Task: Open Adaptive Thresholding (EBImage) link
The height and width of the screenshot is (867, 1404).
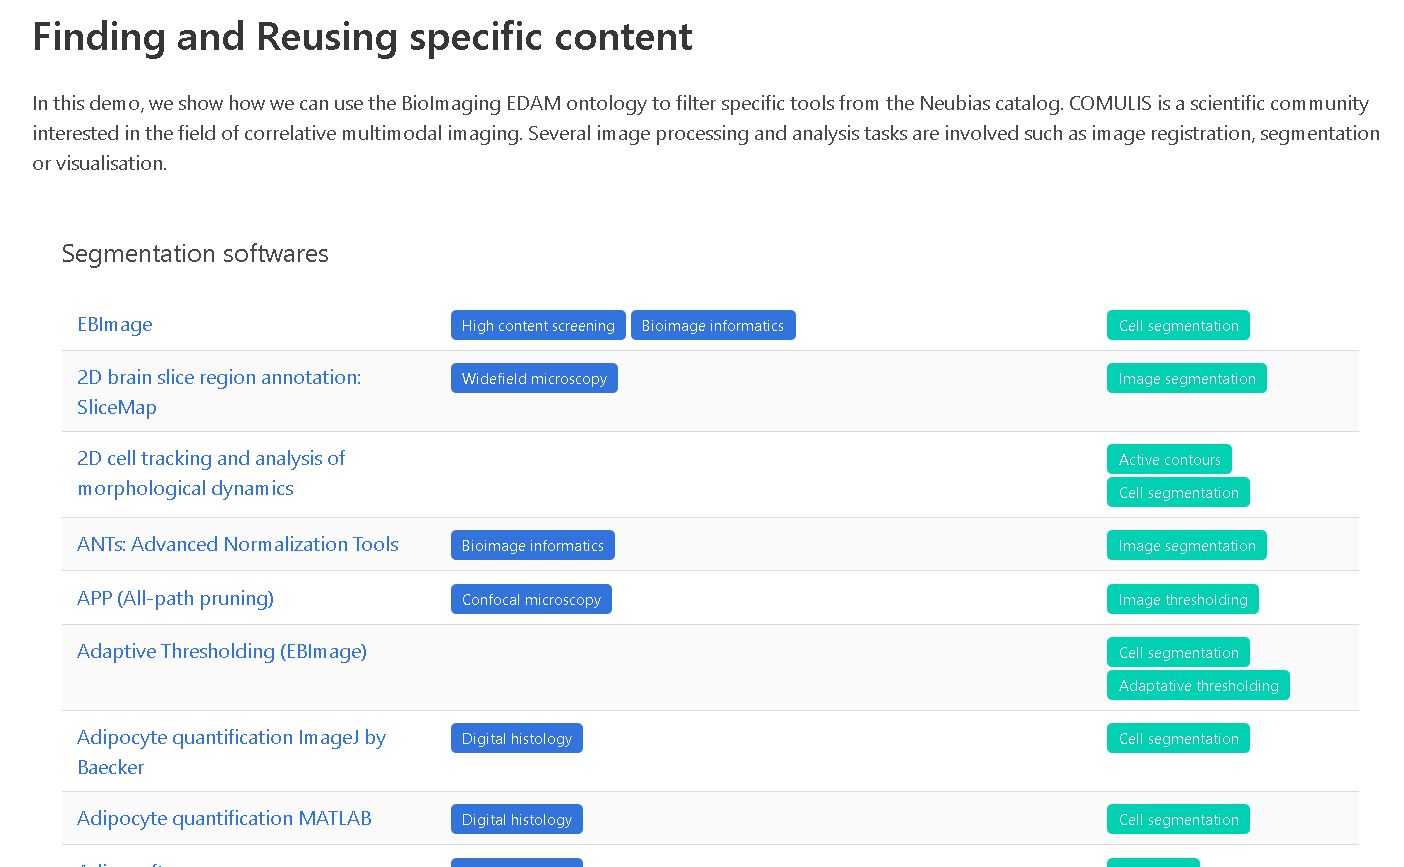Action: tap(221, 652)
